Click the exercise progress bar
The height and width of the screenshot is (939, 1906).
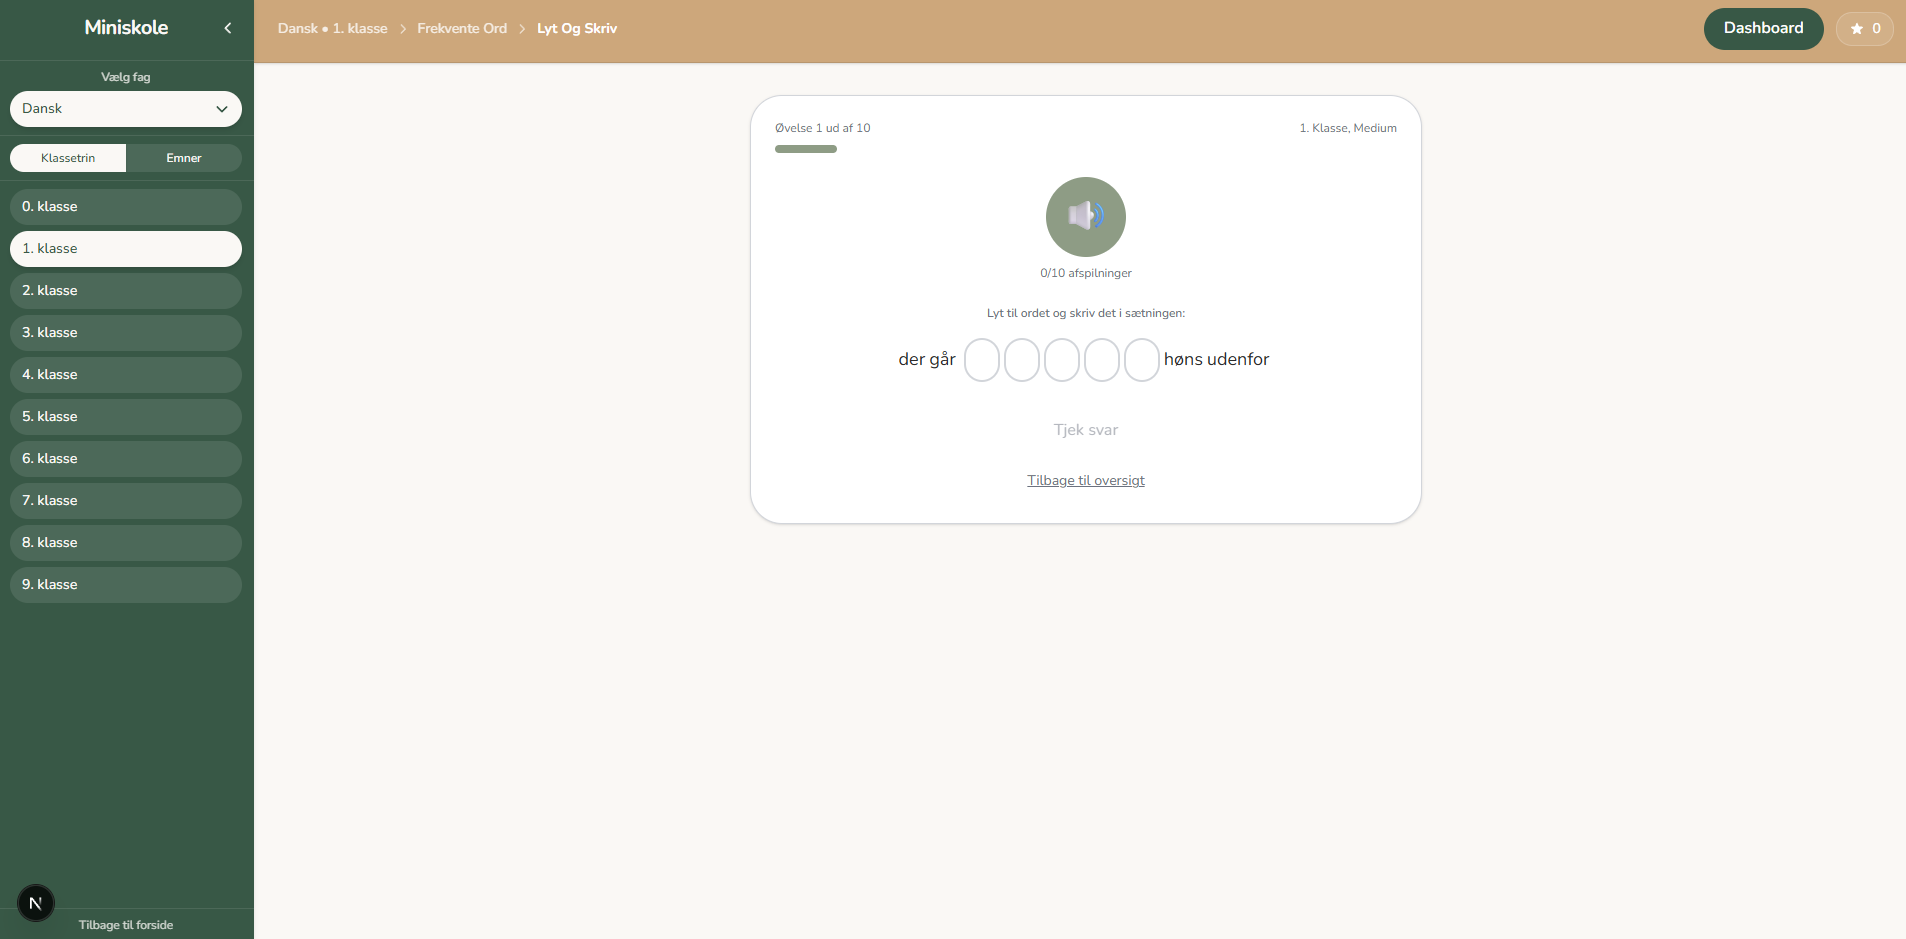pyautogui.click(x=806, y=149)
